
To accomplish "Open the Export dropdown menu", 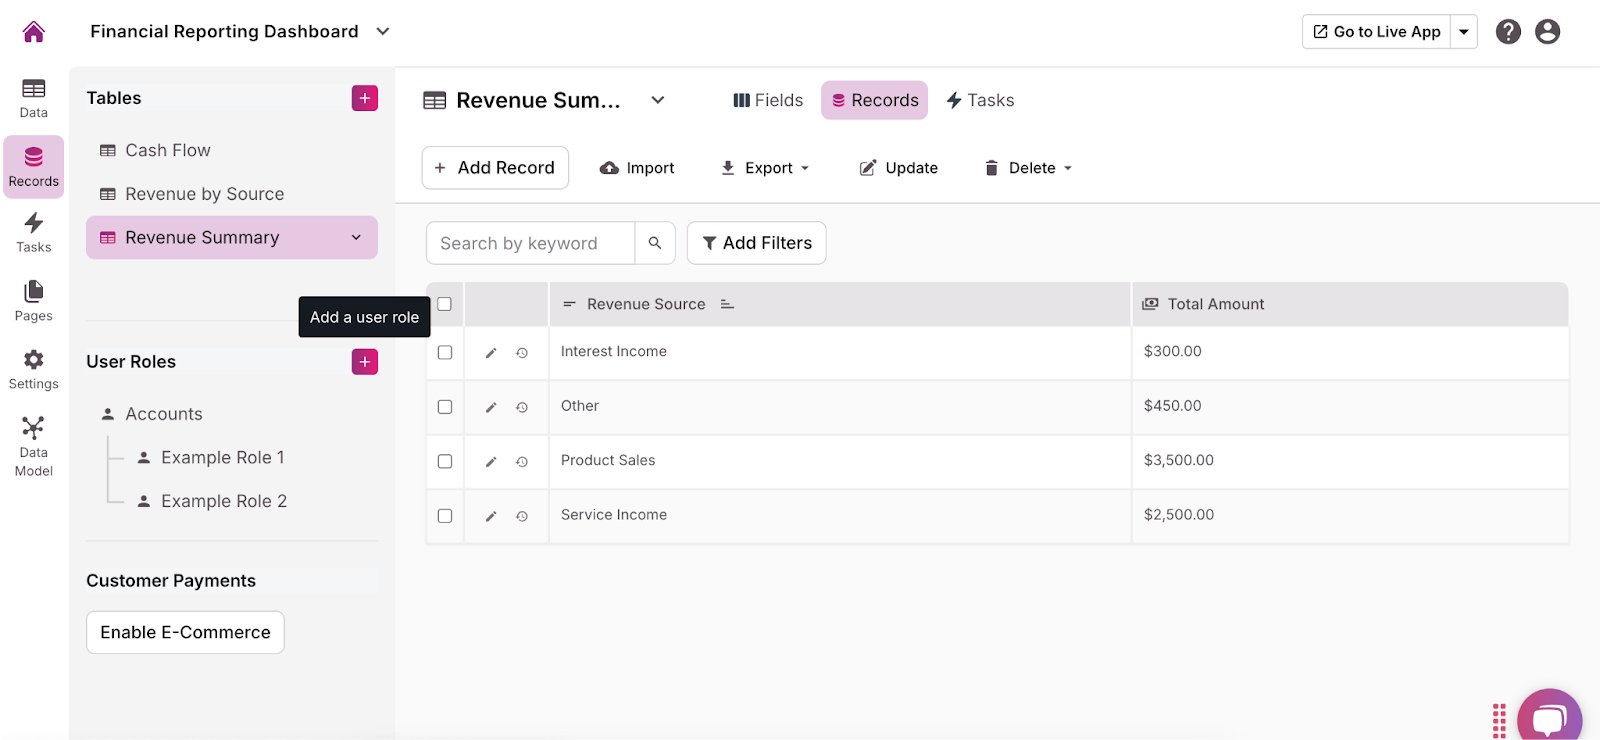I will tap(766, 168).
